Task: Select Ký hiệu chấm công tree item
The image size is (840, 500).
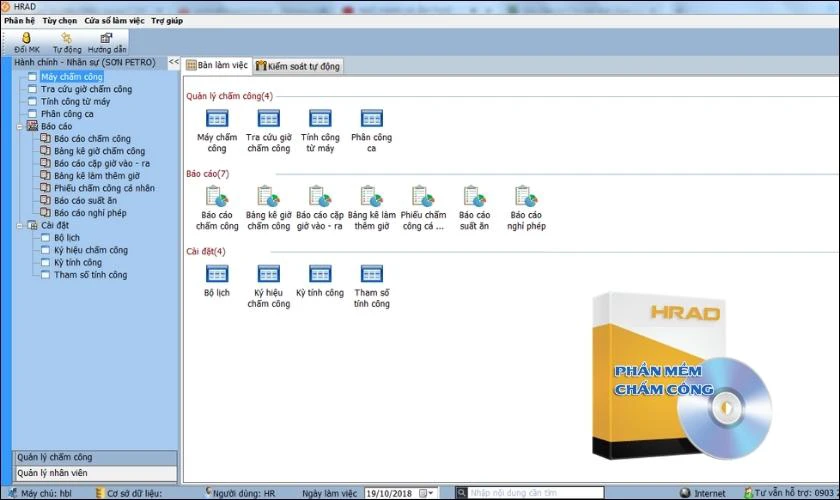Action: [x=91, y=250]
